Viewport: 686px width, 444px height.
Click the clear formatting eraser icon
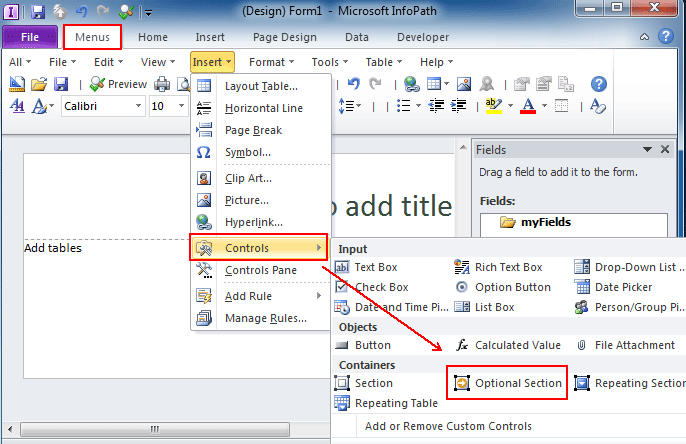[598, 105]
